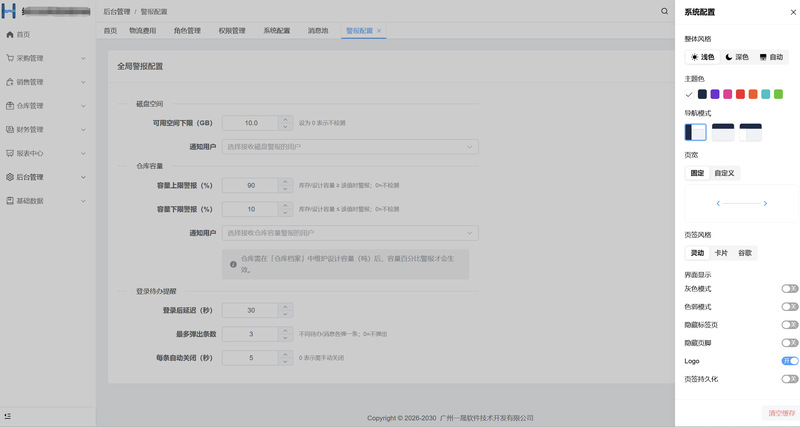
Task: Select 谷歌 tab style
Action: click(745, 253)
